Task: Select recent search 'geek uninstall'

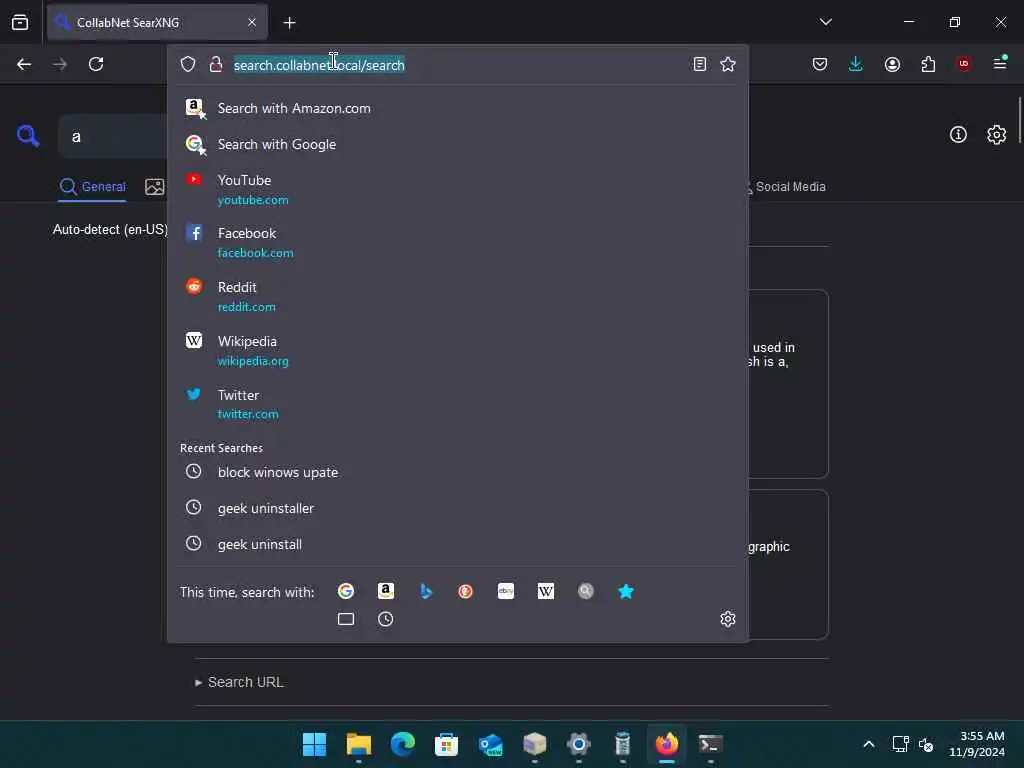Action: [x=457, y=544]
